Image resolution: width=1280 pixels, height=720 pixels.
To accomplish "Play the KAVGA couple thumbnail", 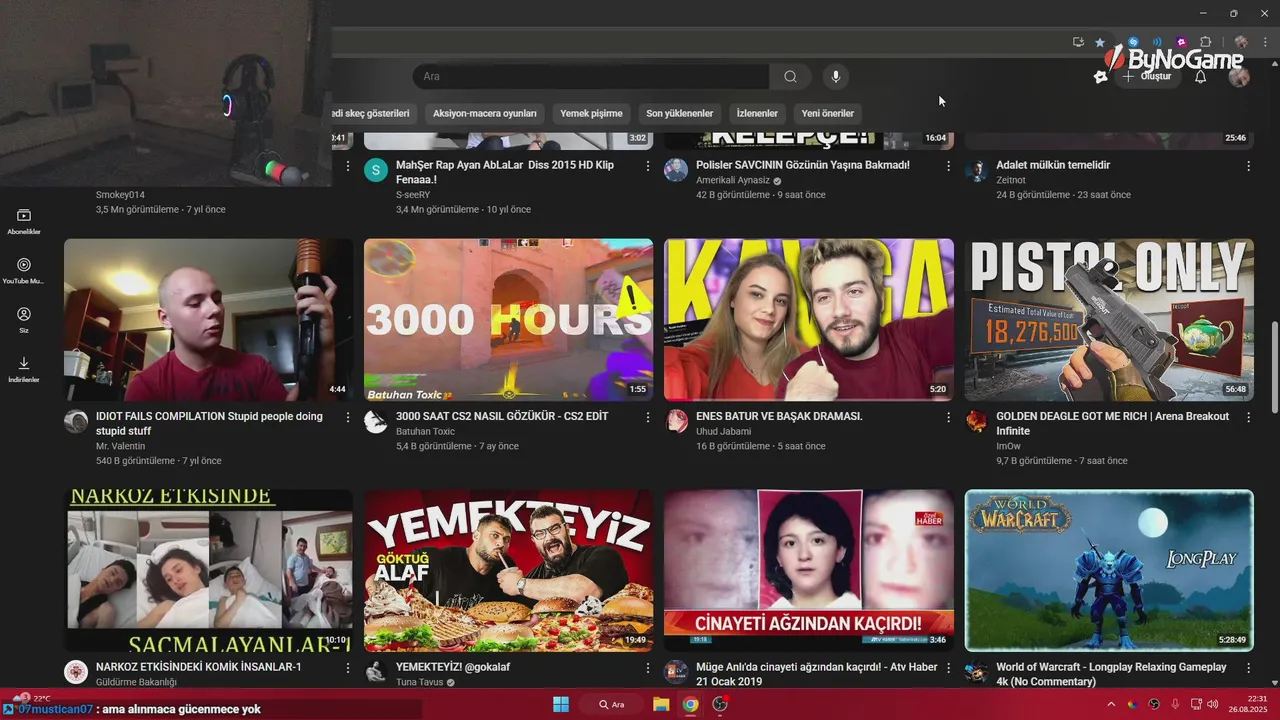I will 809,320.
